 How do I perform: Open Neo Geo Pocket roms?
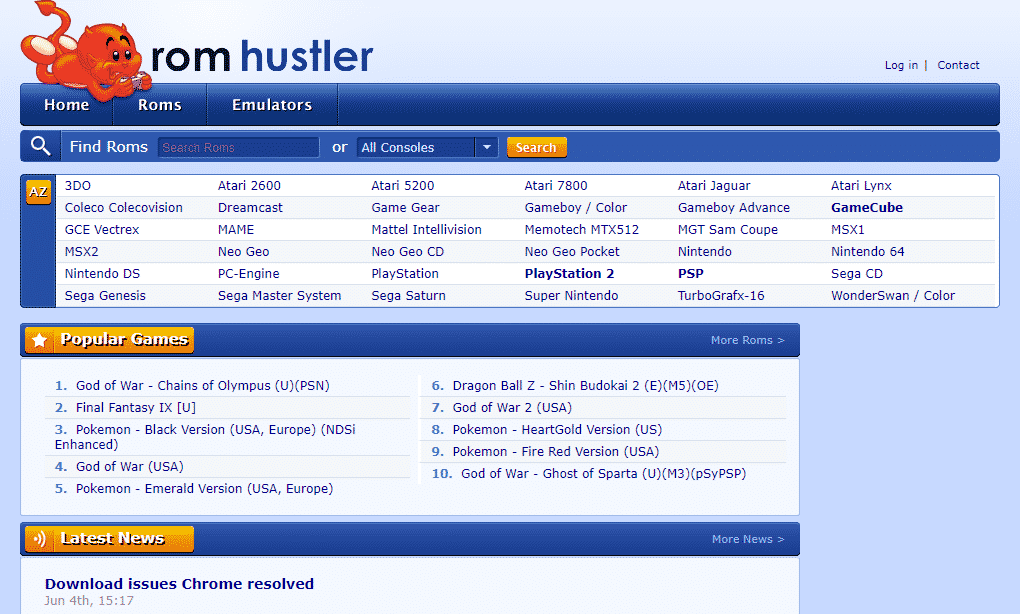572,252
